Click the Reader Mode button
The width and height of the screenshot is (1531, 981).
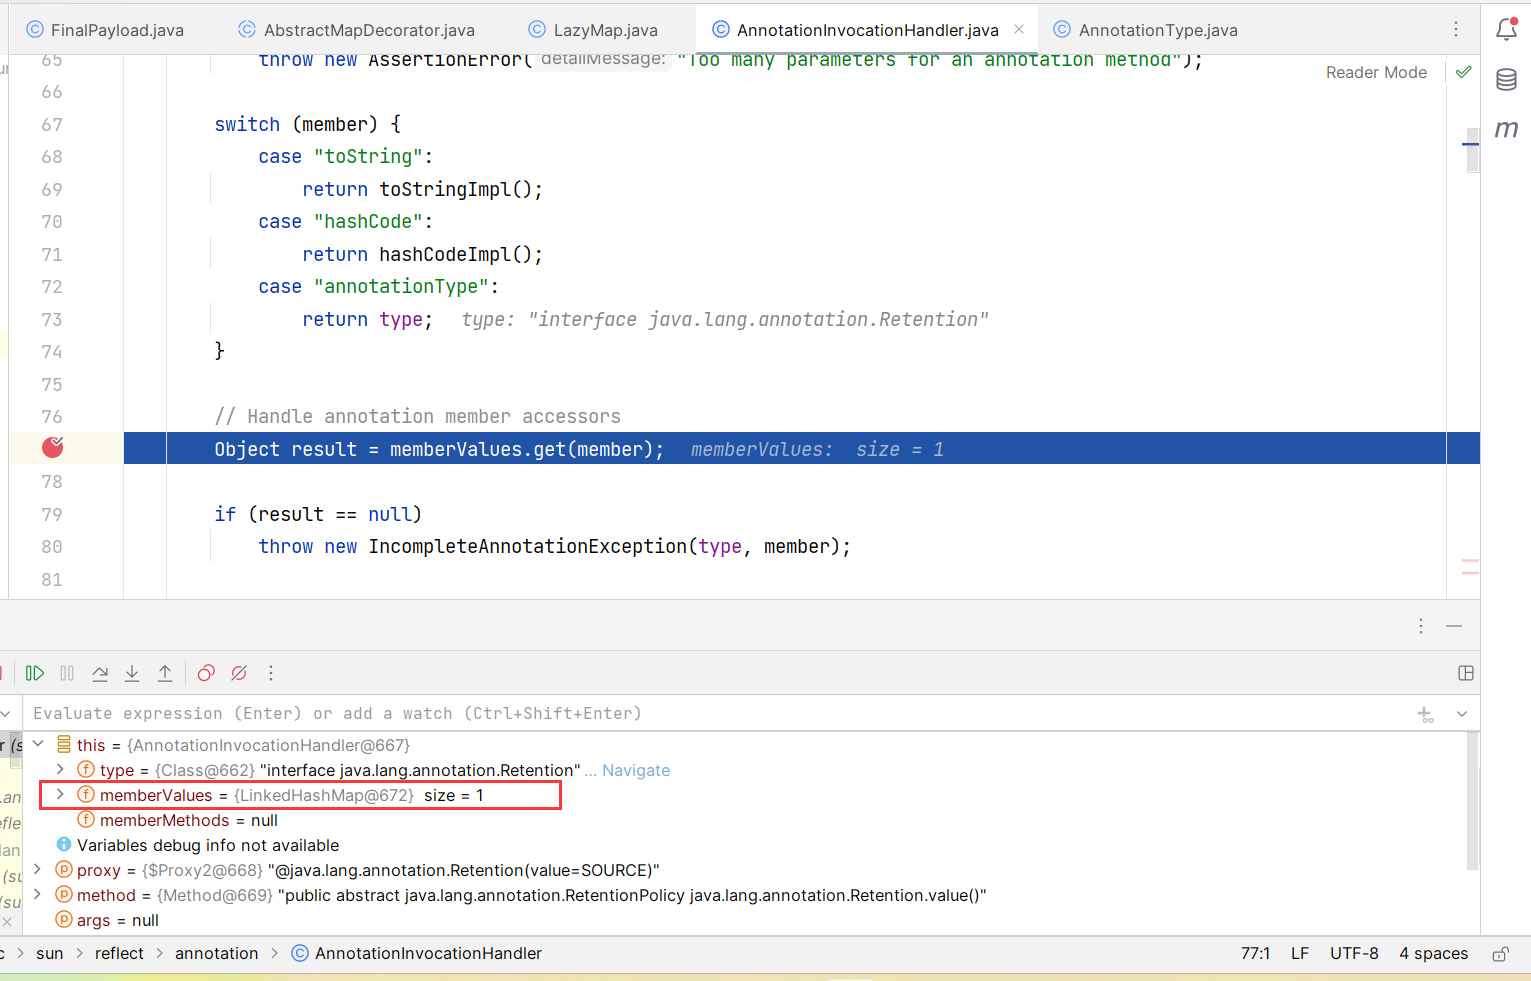pyautogui.click(x=1376, y=72)
